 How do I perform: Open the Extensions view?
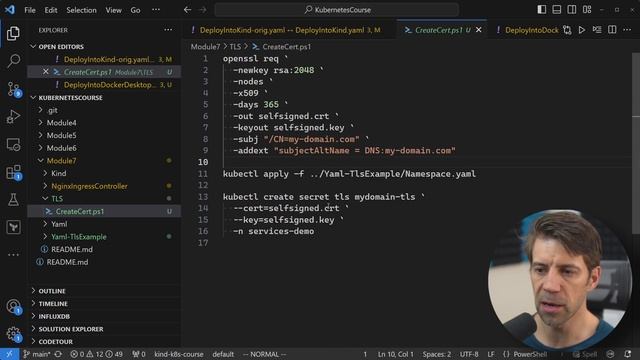tap(13, 172)
